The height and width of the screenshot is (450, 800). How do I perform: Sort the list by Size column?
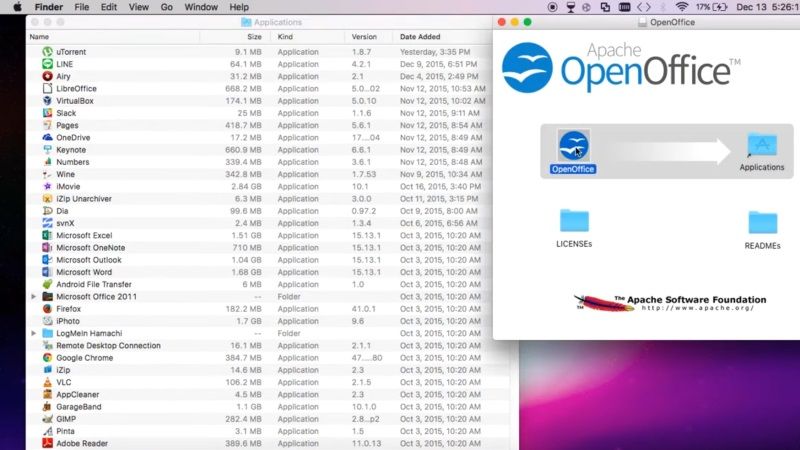coord(235,37)
